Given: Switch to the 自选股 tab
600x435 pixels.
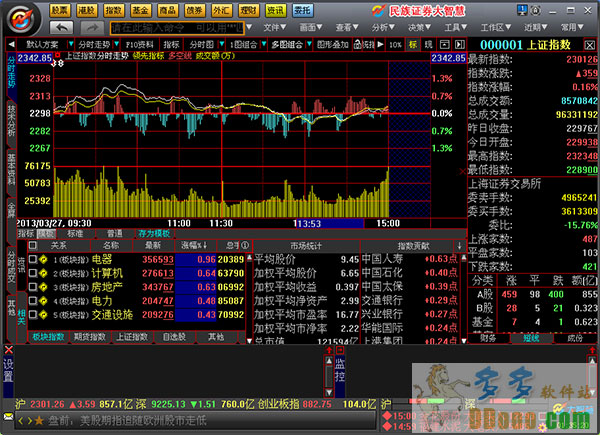Looking at the screenshot, I should tap(174, 337).
